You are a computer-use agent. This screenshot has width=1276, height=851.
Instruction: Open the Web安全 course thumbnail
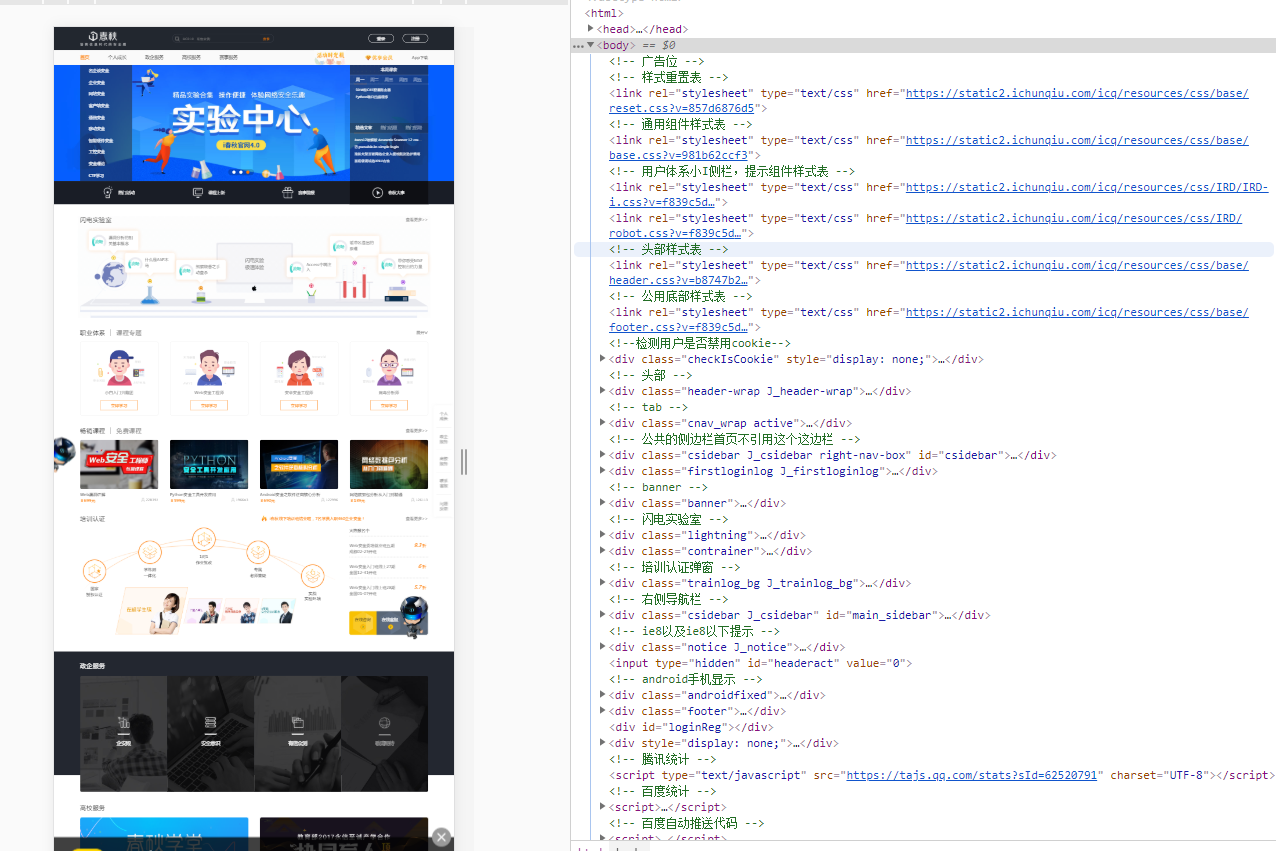(x=119, y=464)
